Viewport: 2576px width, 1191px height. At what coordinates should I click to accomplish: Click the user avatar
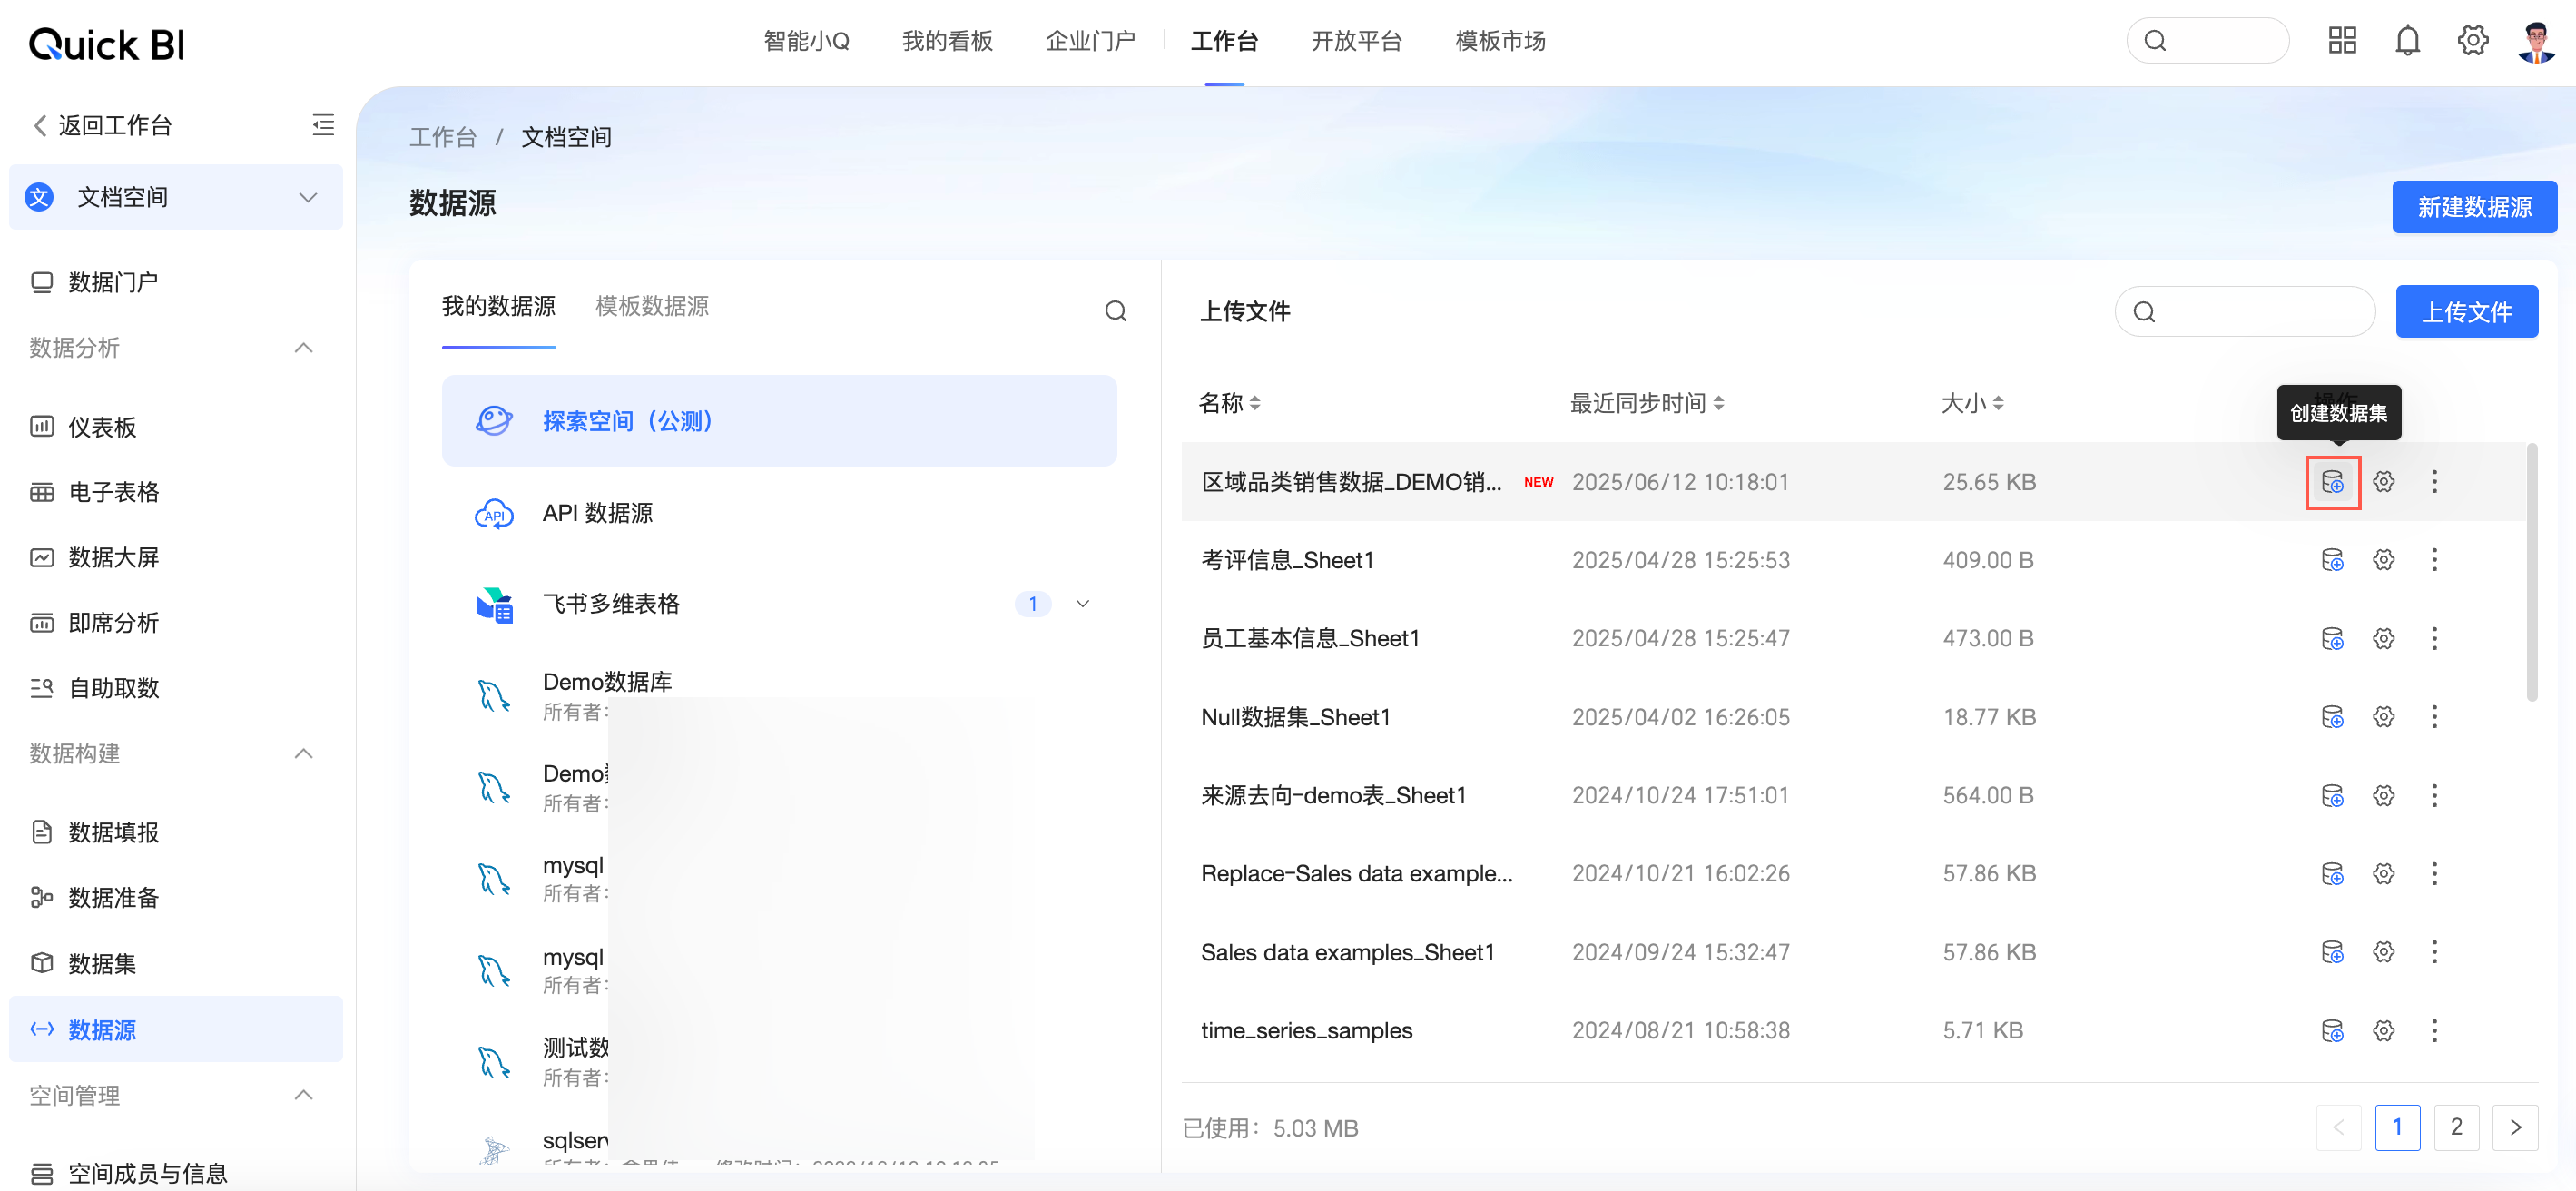pyautogui.click(x=2536, y=41)
